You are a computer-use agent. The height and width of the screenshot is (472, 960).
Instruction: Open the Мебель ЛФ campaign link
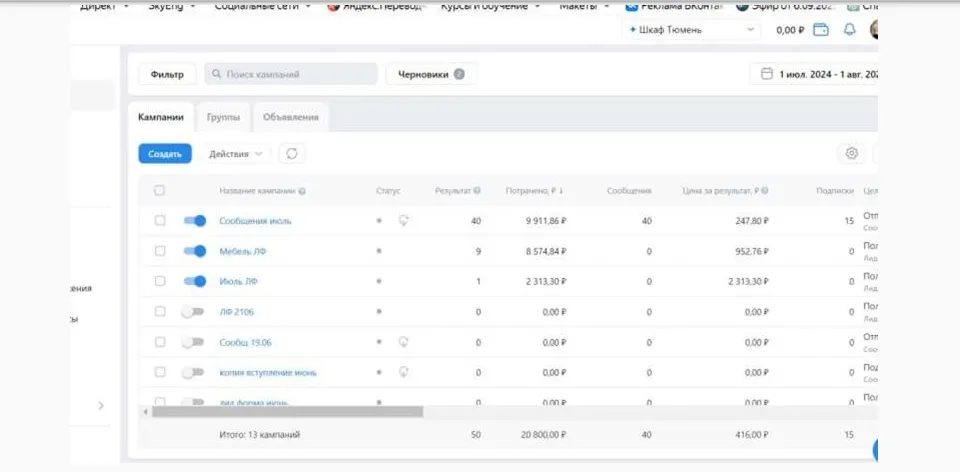point(242,251)
